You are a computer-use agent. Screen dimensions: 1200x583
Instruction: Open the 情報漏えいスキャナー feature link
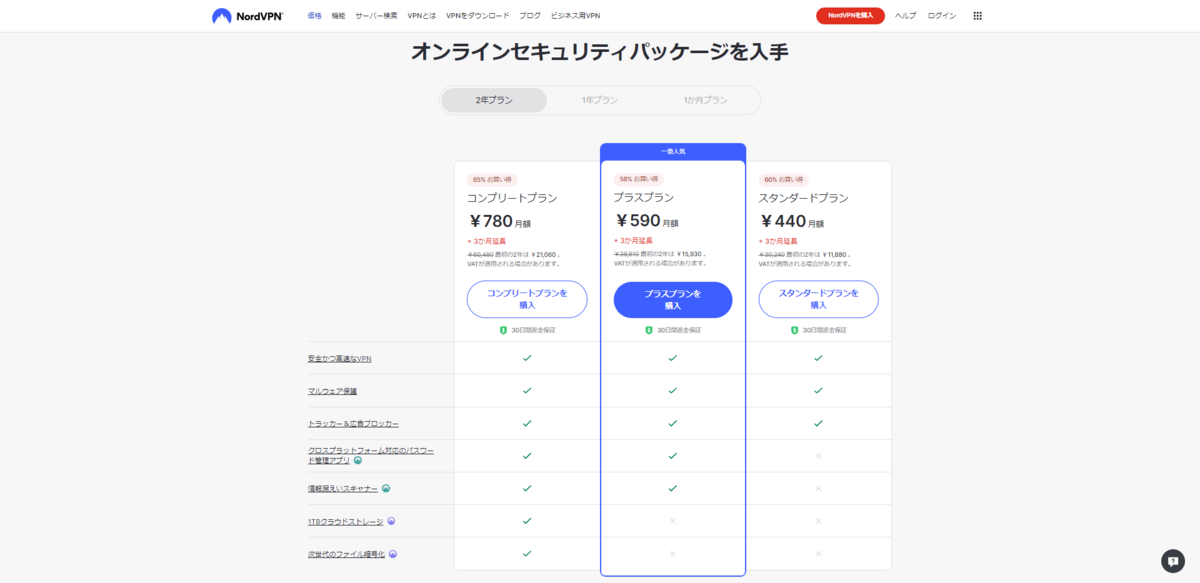tap(343, 489)
